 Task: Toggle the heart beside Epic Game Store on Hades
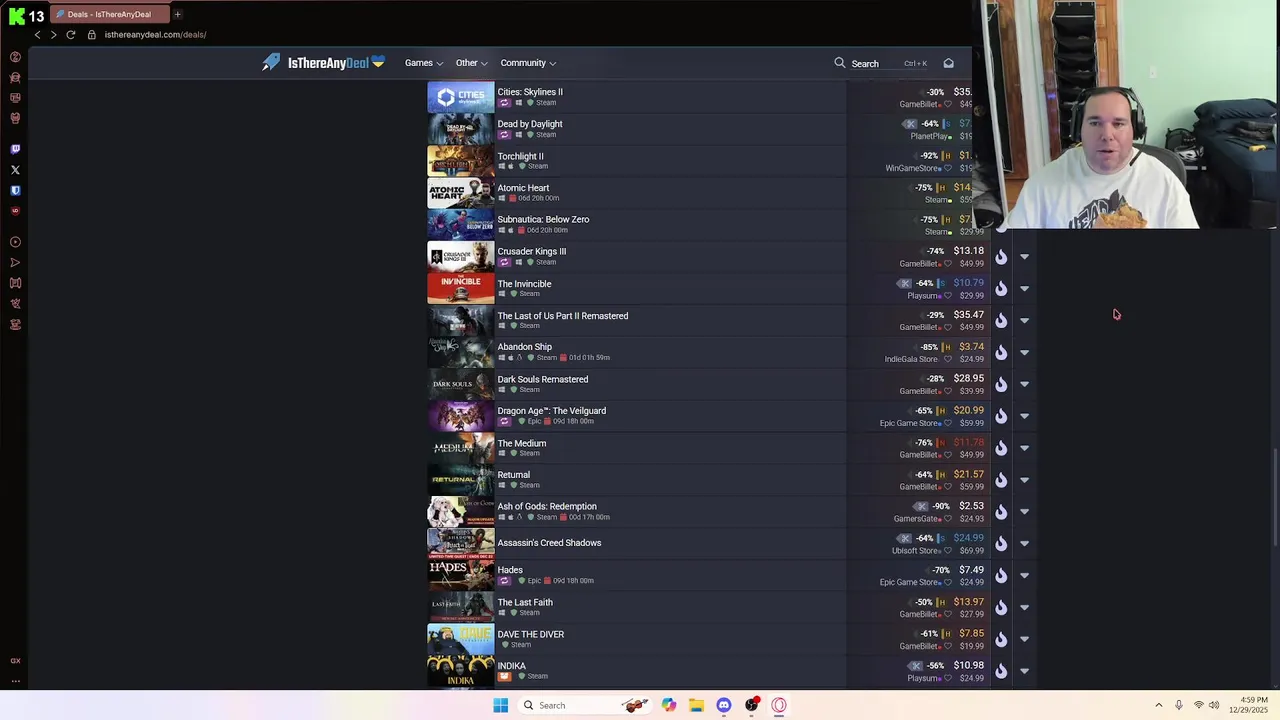pos(948,582)
